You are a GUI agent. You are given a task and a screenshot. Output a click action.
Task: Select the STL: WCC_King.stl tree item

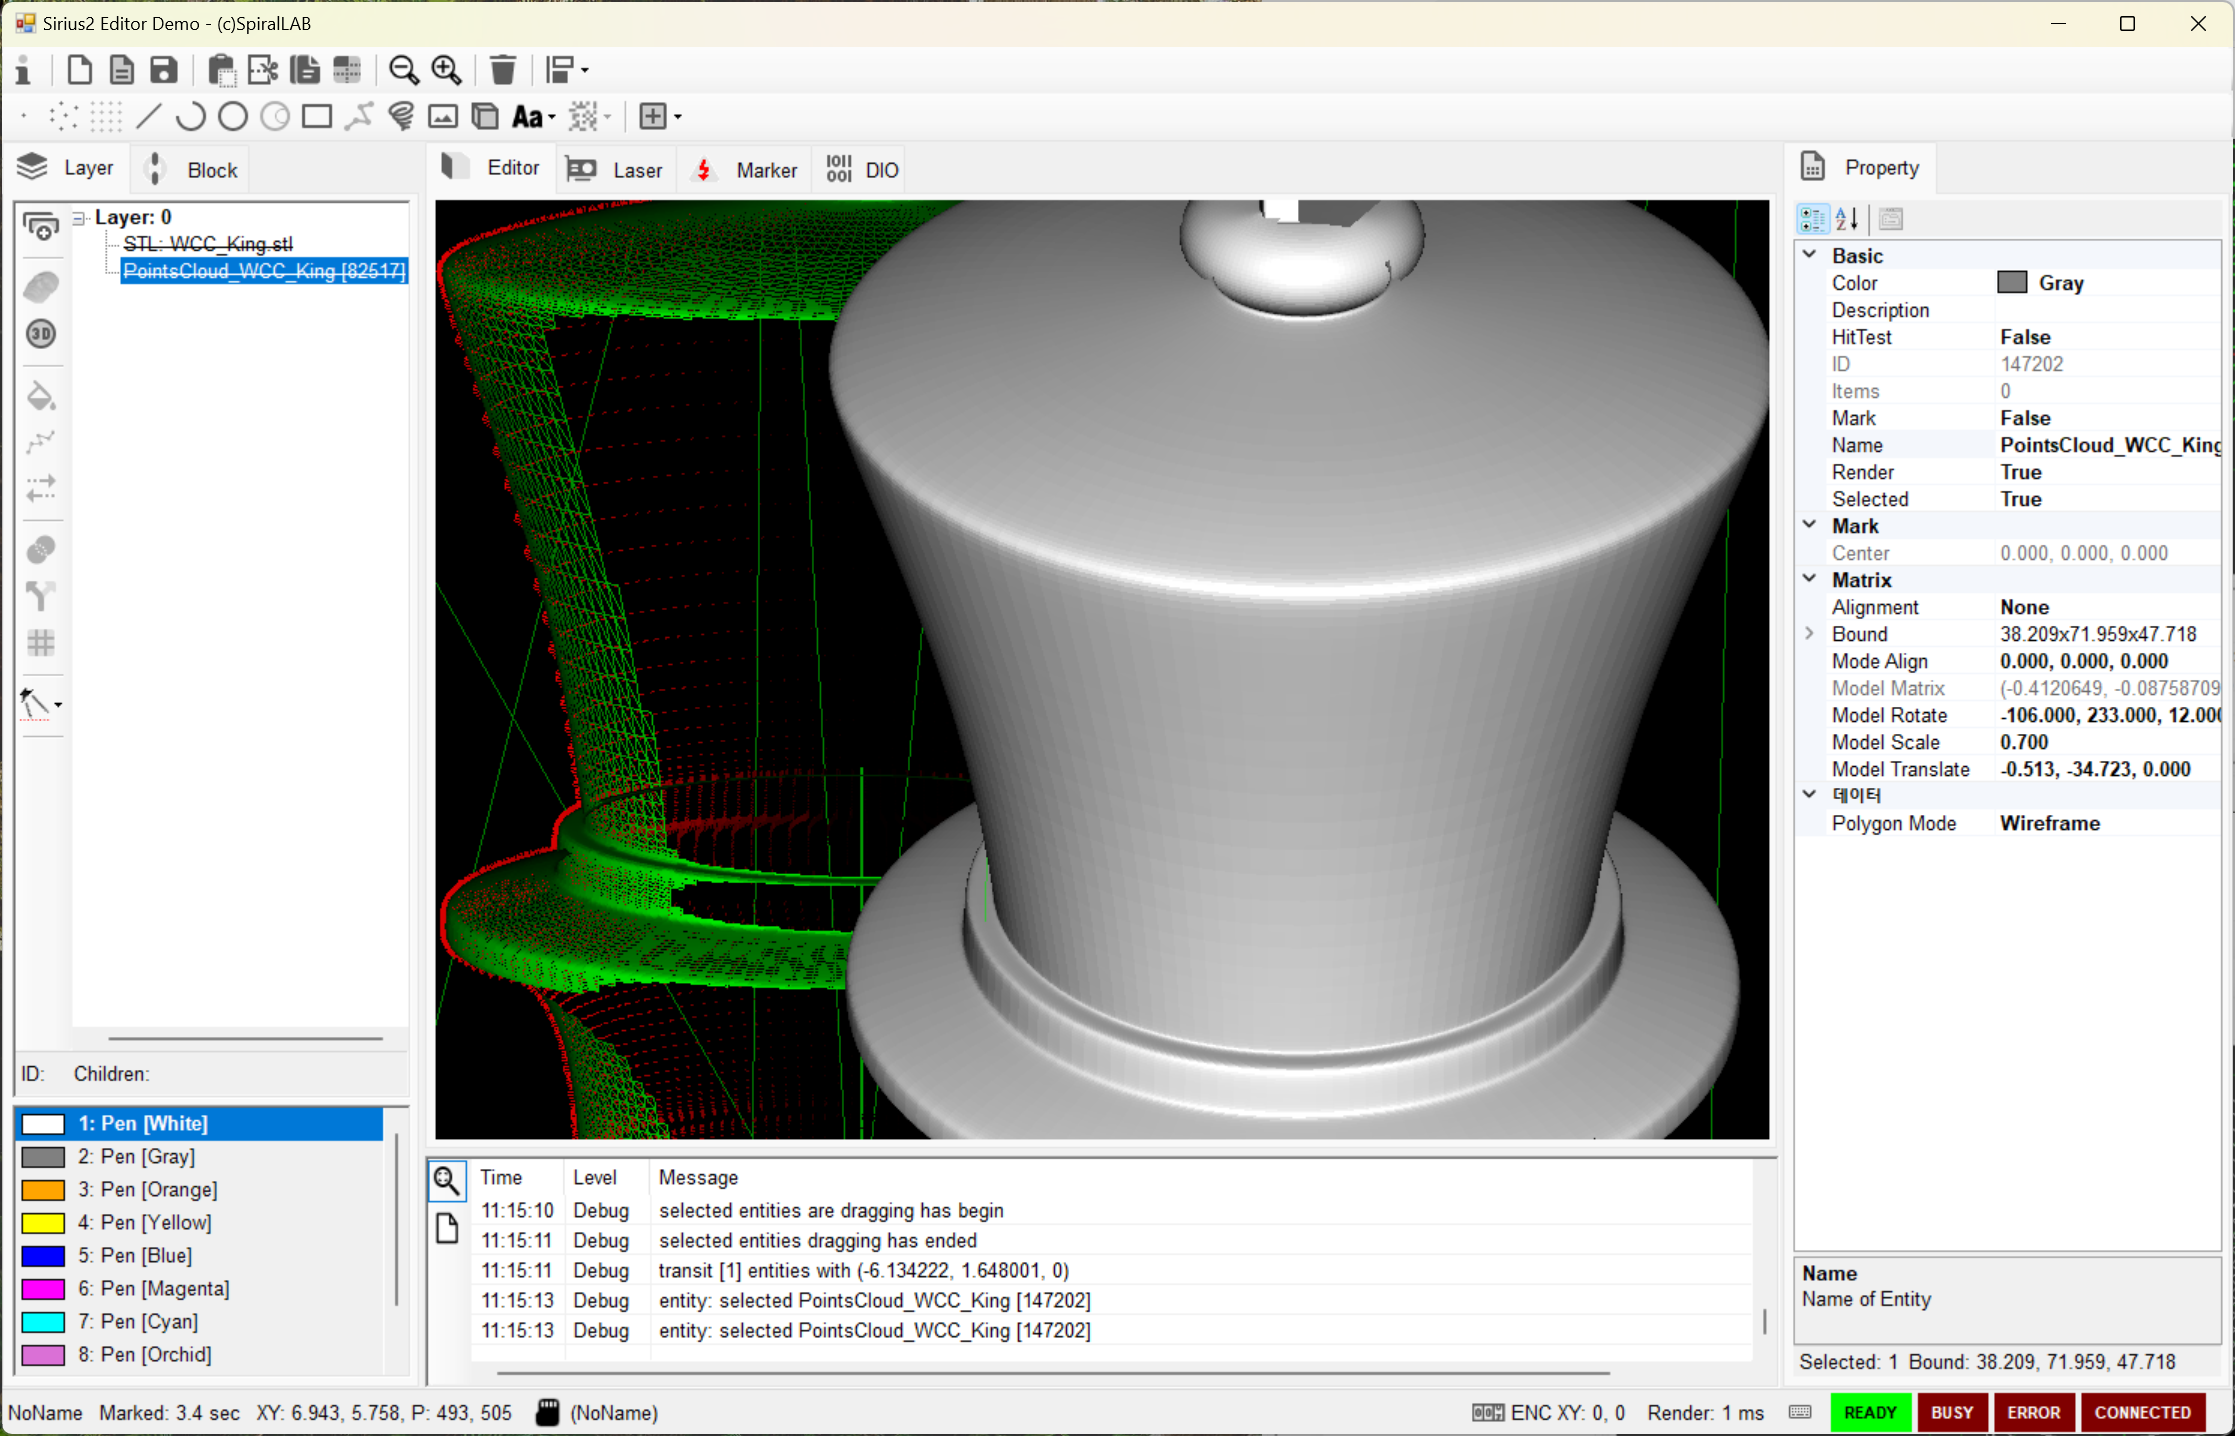pyautogui.click(x=208, y=244)
